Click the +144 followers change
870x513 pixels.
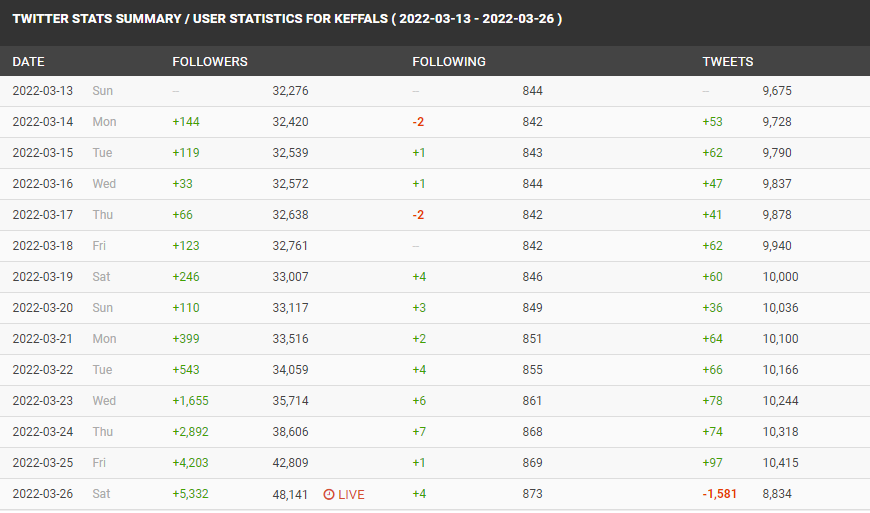point(186,122)
